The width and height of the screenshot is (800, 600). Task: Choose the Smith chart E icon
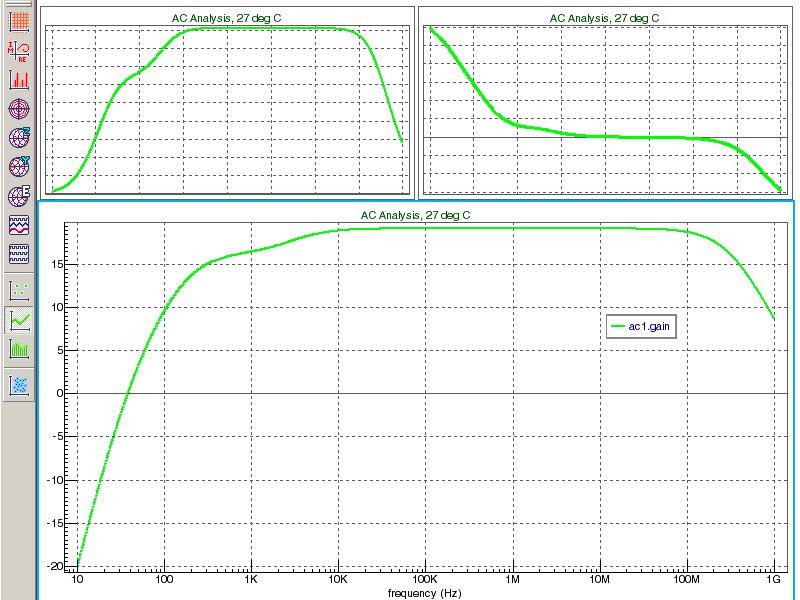tap(19, 196)
